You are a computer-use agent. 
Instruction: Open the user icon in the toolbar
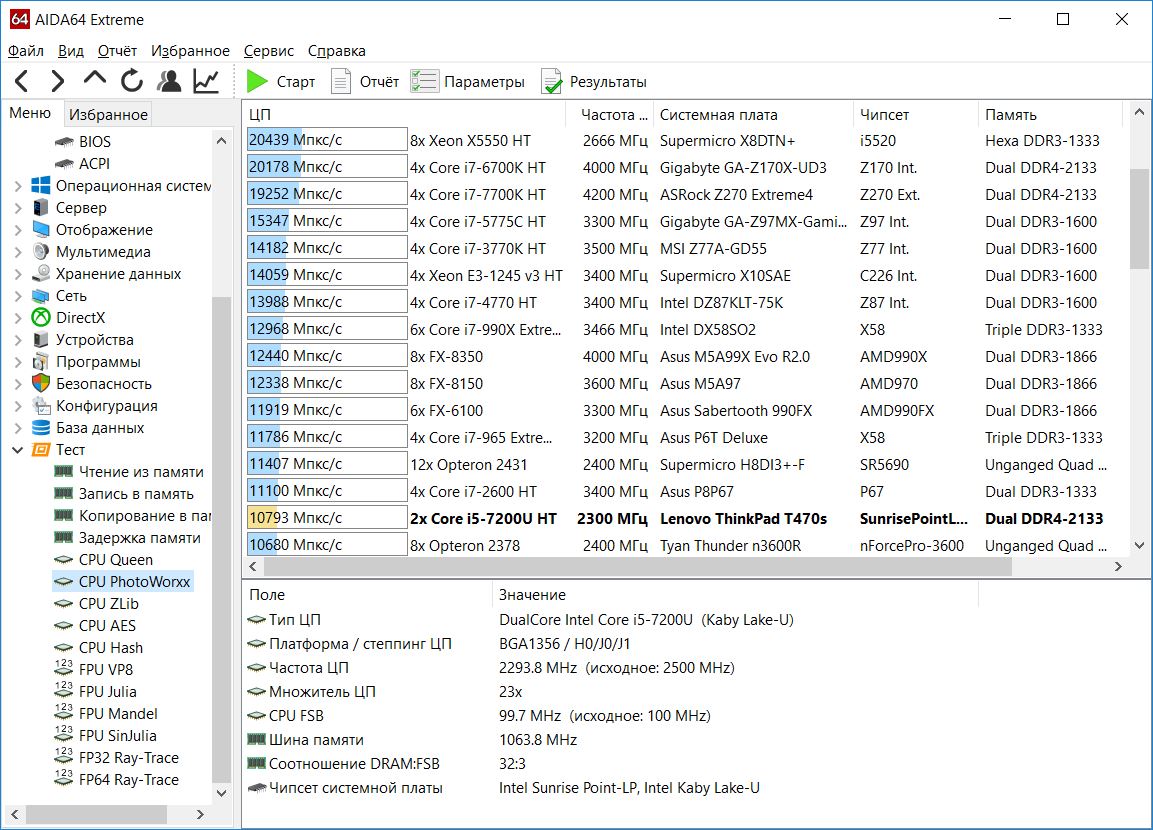tap(169, 81)
